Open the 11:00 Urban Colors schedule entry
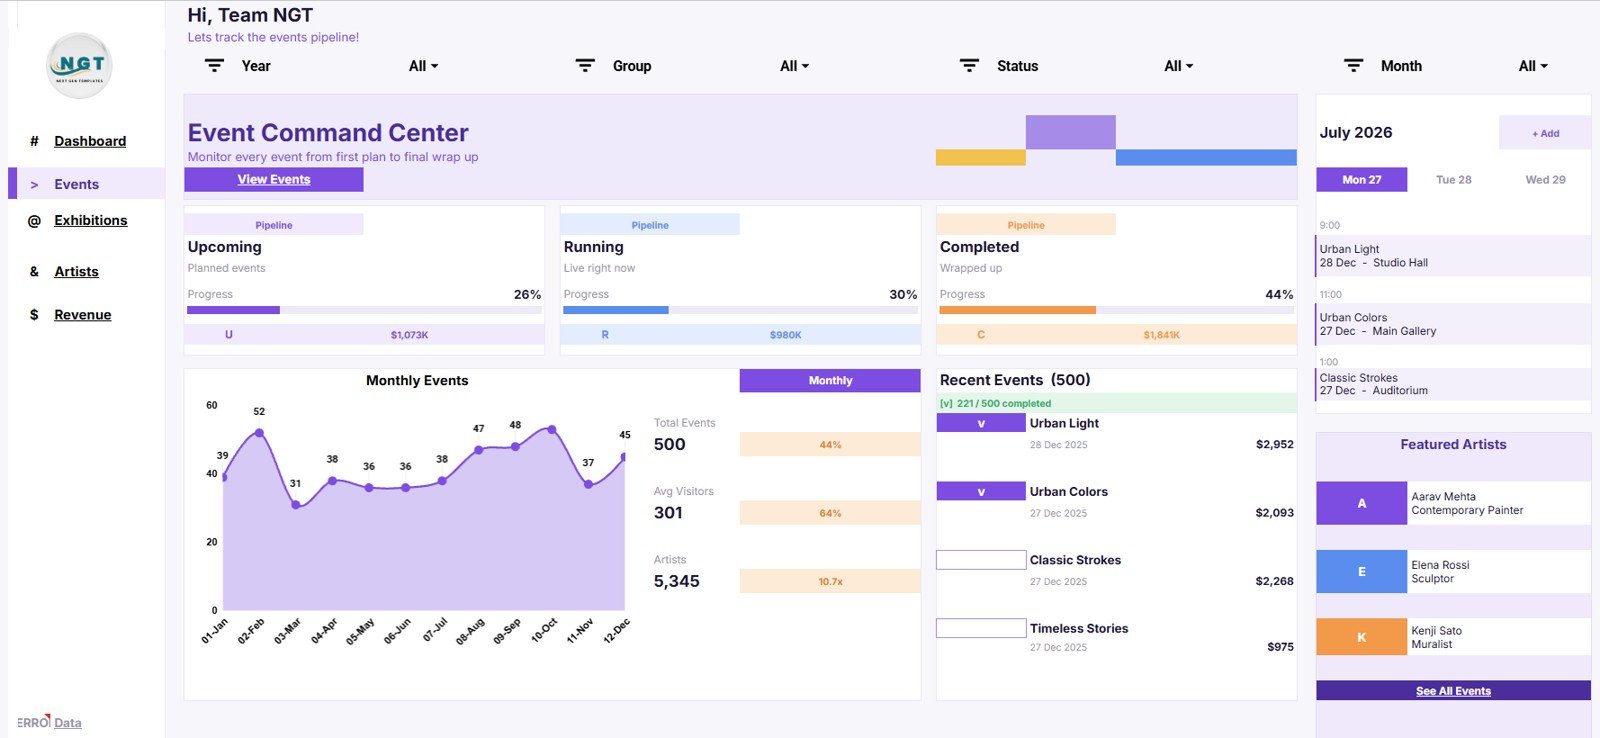Viewport: 1600px width, 738px height. point(1453,324)
